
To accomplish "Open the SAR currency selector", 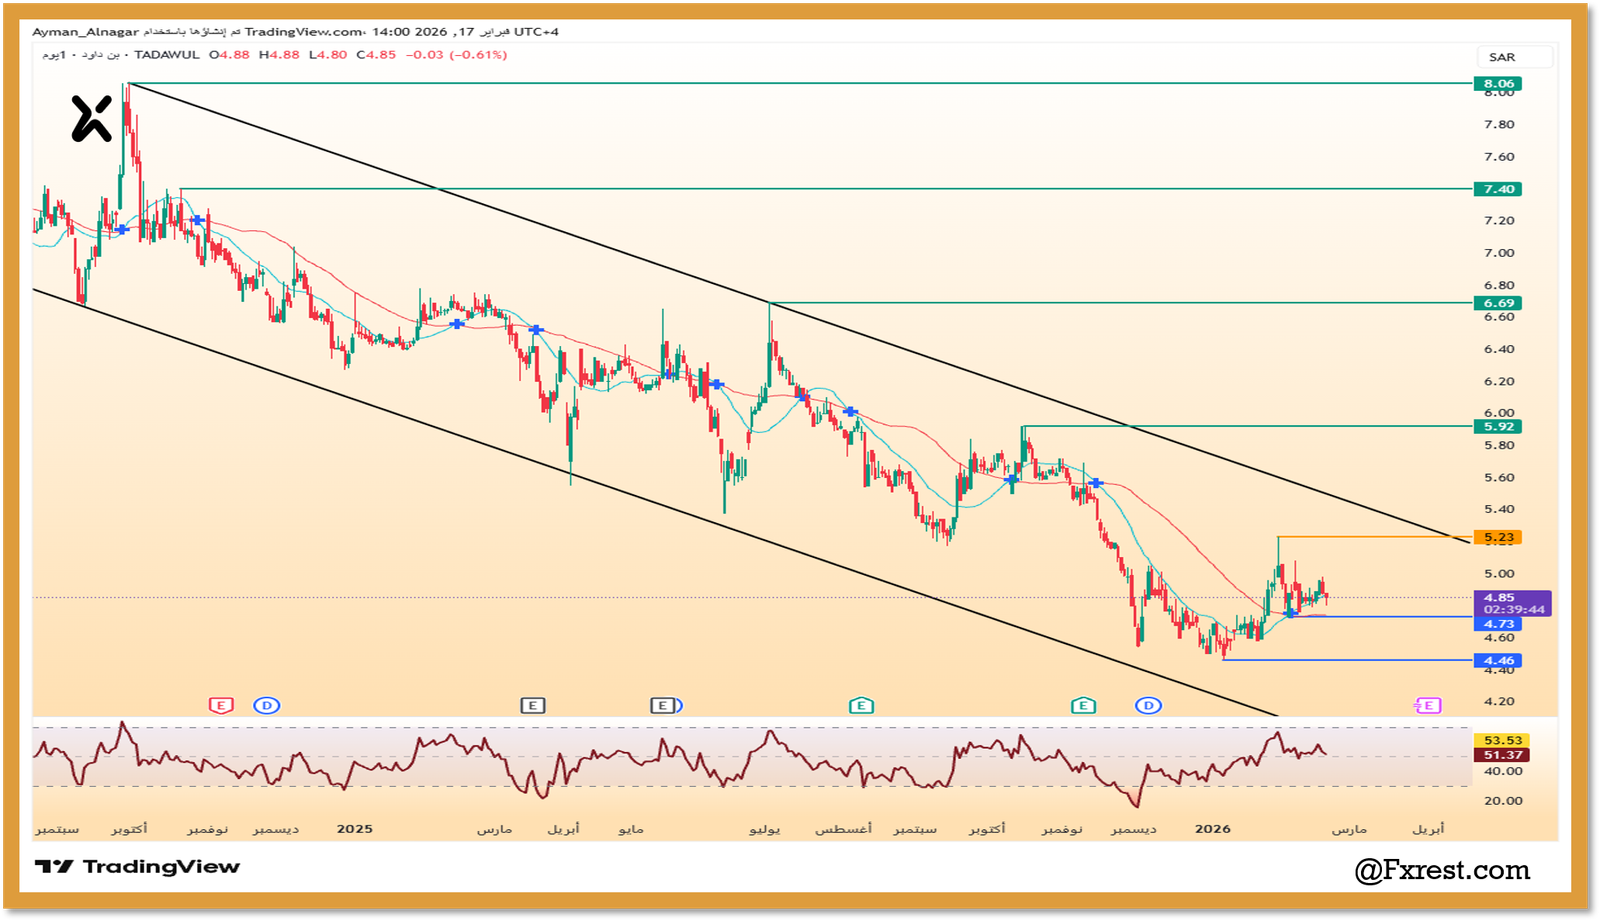I will coord(1502,57).
